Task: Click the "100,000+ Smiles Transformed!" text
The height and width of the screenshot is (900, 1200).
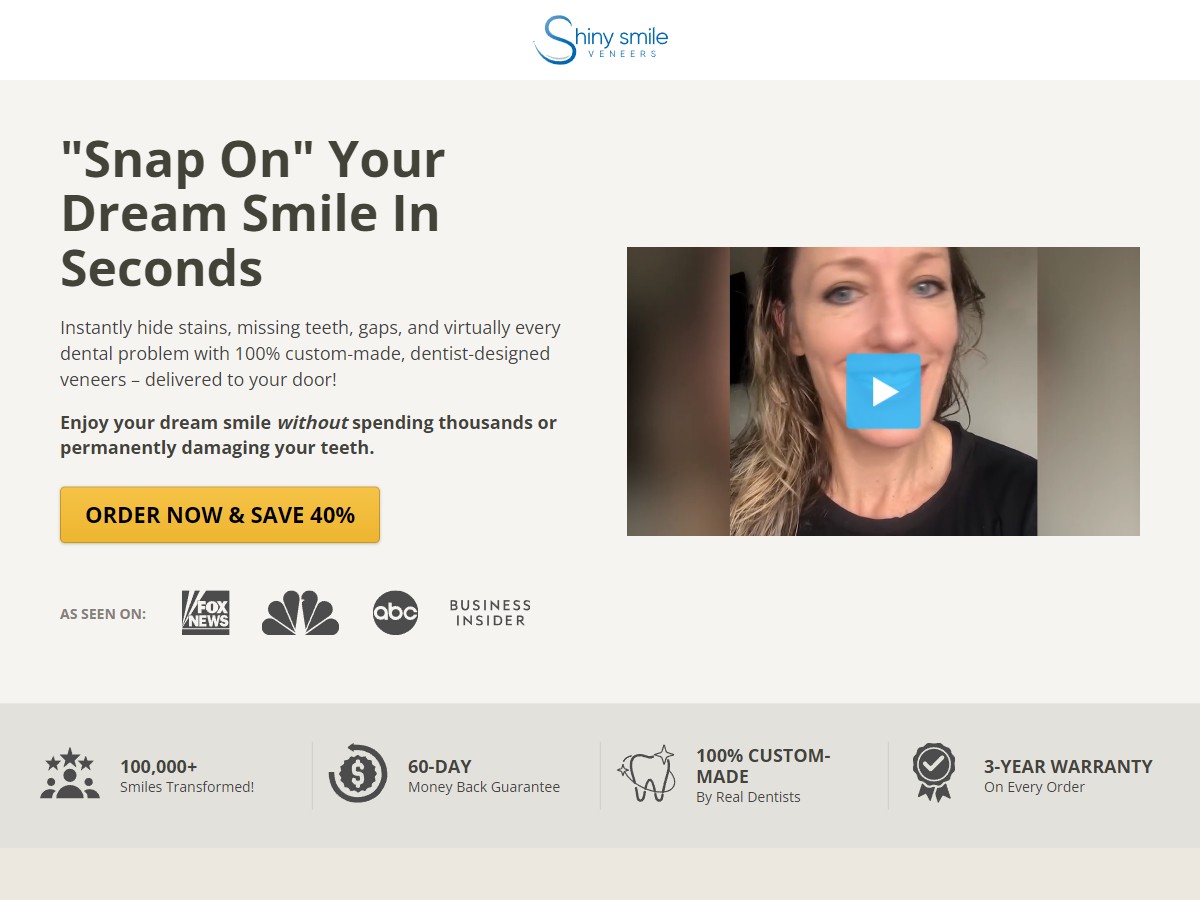Action: [x=187, y=776]
